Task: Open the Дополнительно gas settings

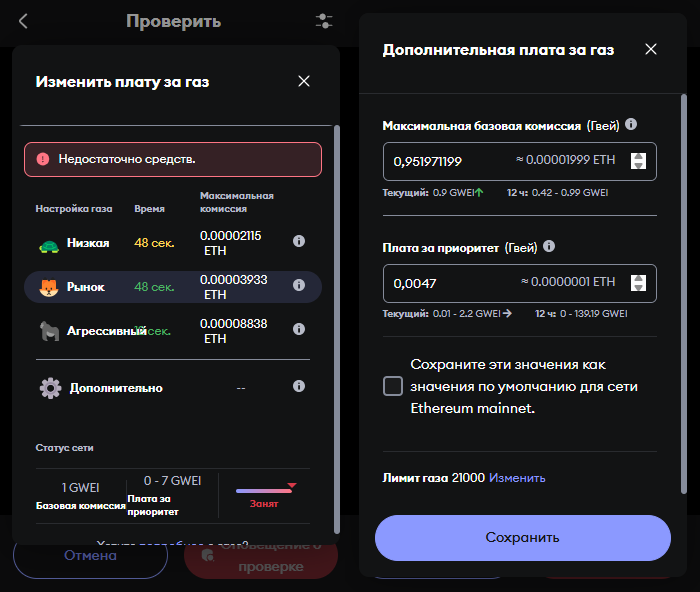Action: [173, 388]
